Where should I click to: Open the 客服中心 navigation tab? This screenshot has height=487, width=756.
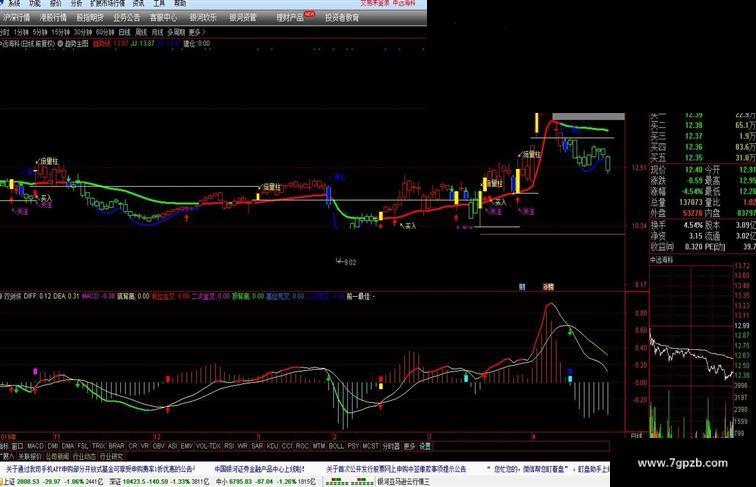point(163,17)
